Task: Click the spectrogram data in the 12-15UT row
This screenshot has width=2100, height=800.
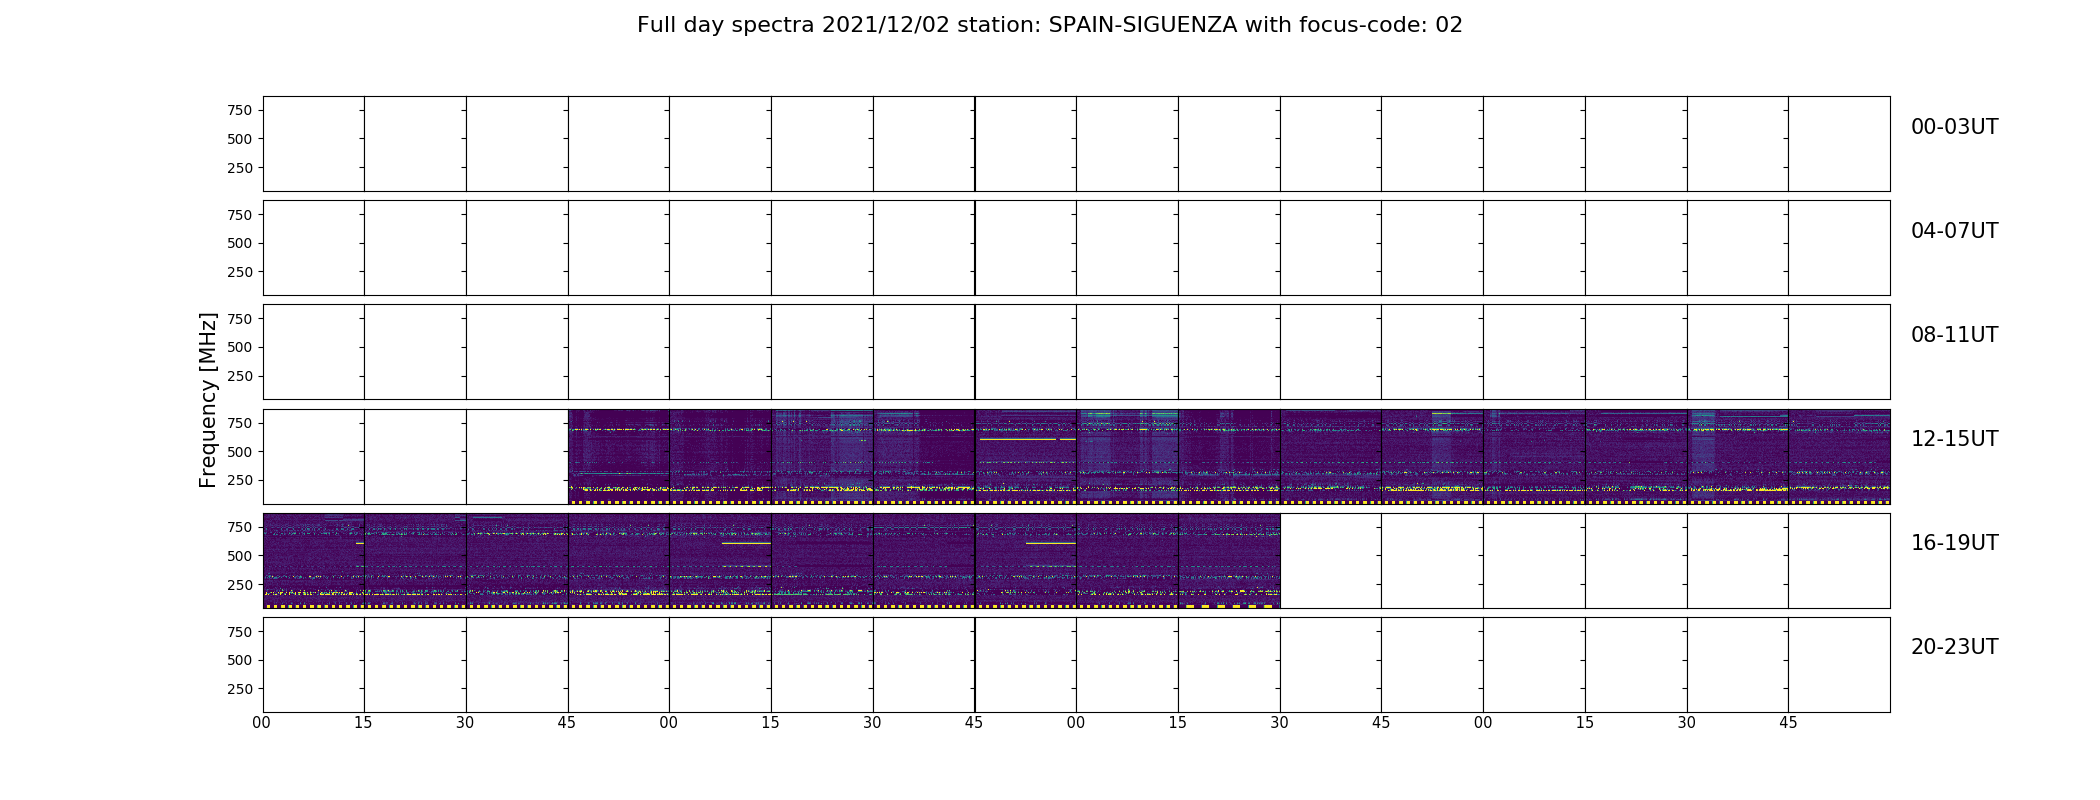Action: point(1229,456)
